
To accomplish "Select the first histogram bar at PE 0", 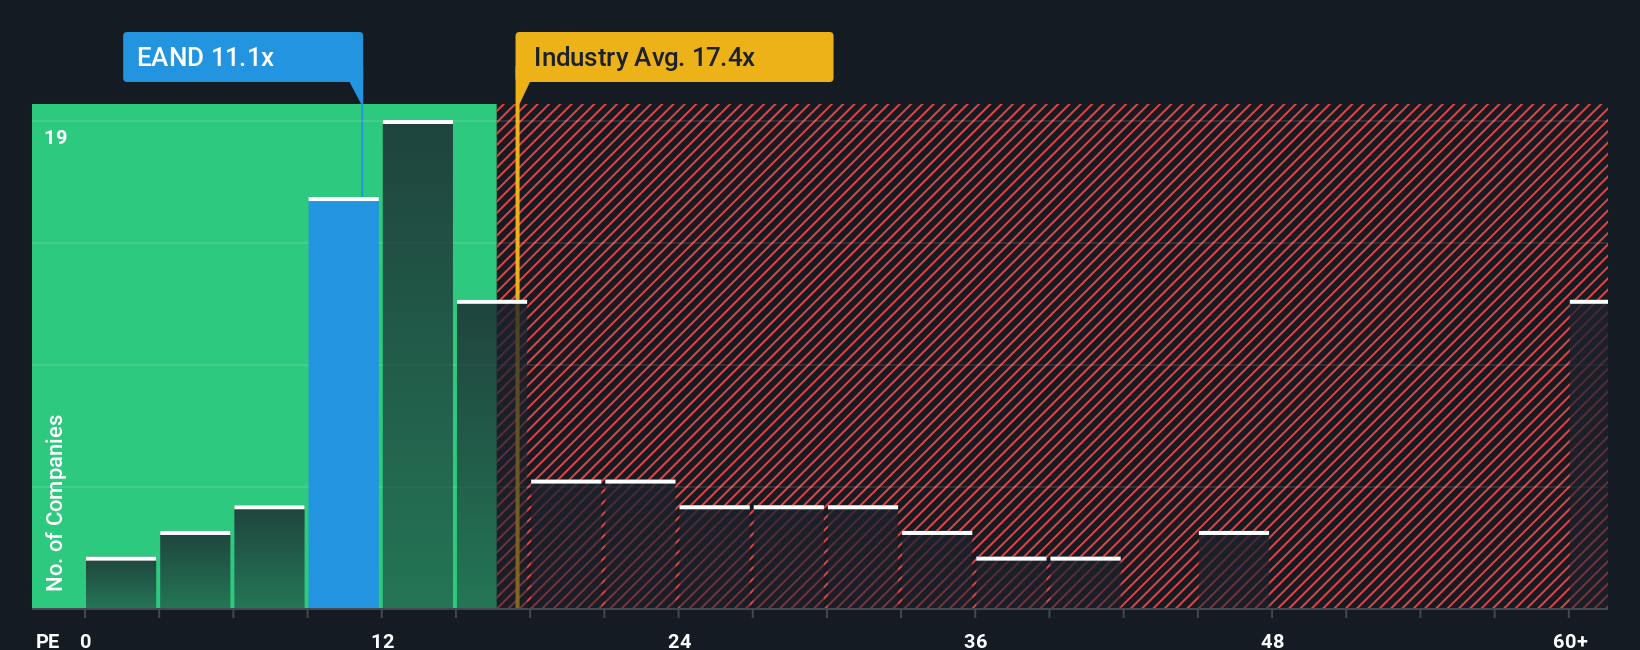I will coord(121,583).
